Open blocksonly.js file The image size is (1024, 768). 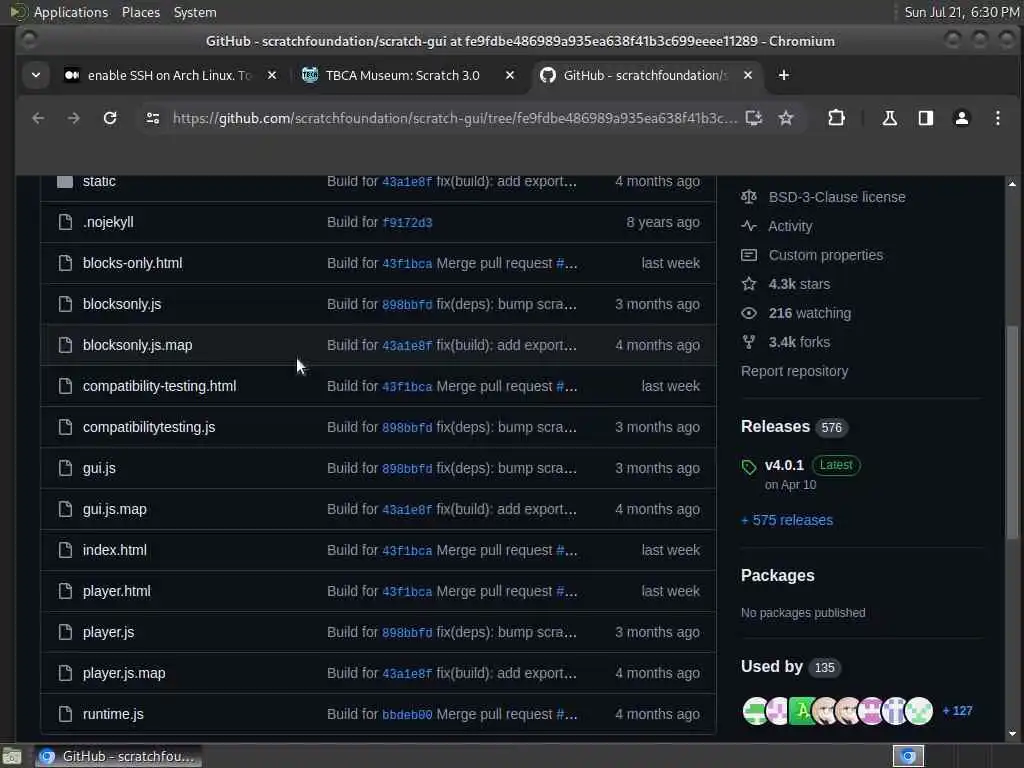click(x=122, y=304)
